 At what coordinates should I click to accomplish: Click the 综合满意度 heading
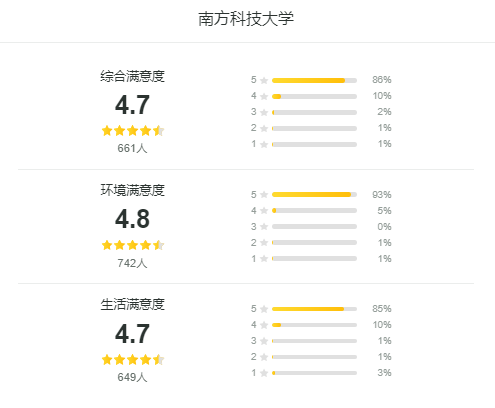[133, 76]
